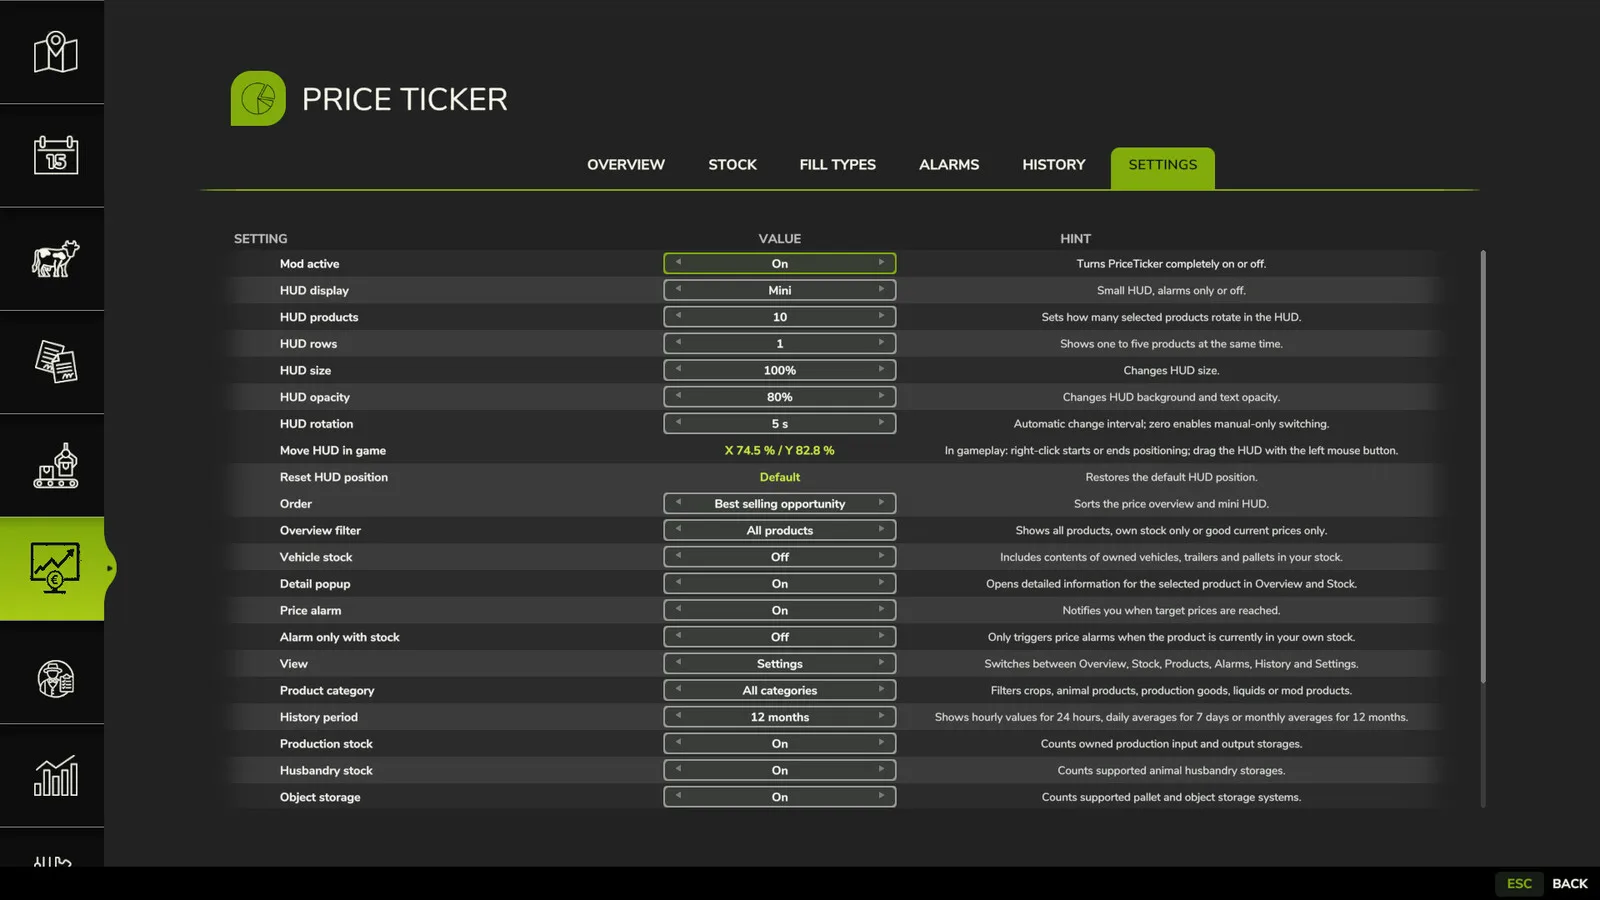
Task: Toggle Husbandry stock using left arrow
Action: pos(678,770)
